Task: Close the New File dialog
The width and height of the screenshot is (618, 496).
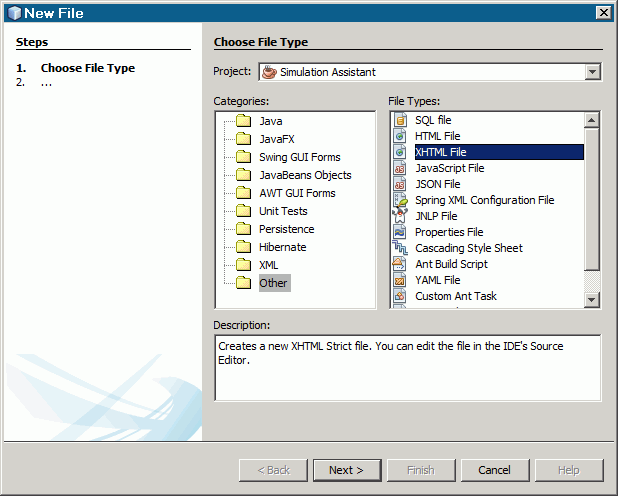Action: coord(603,13)
